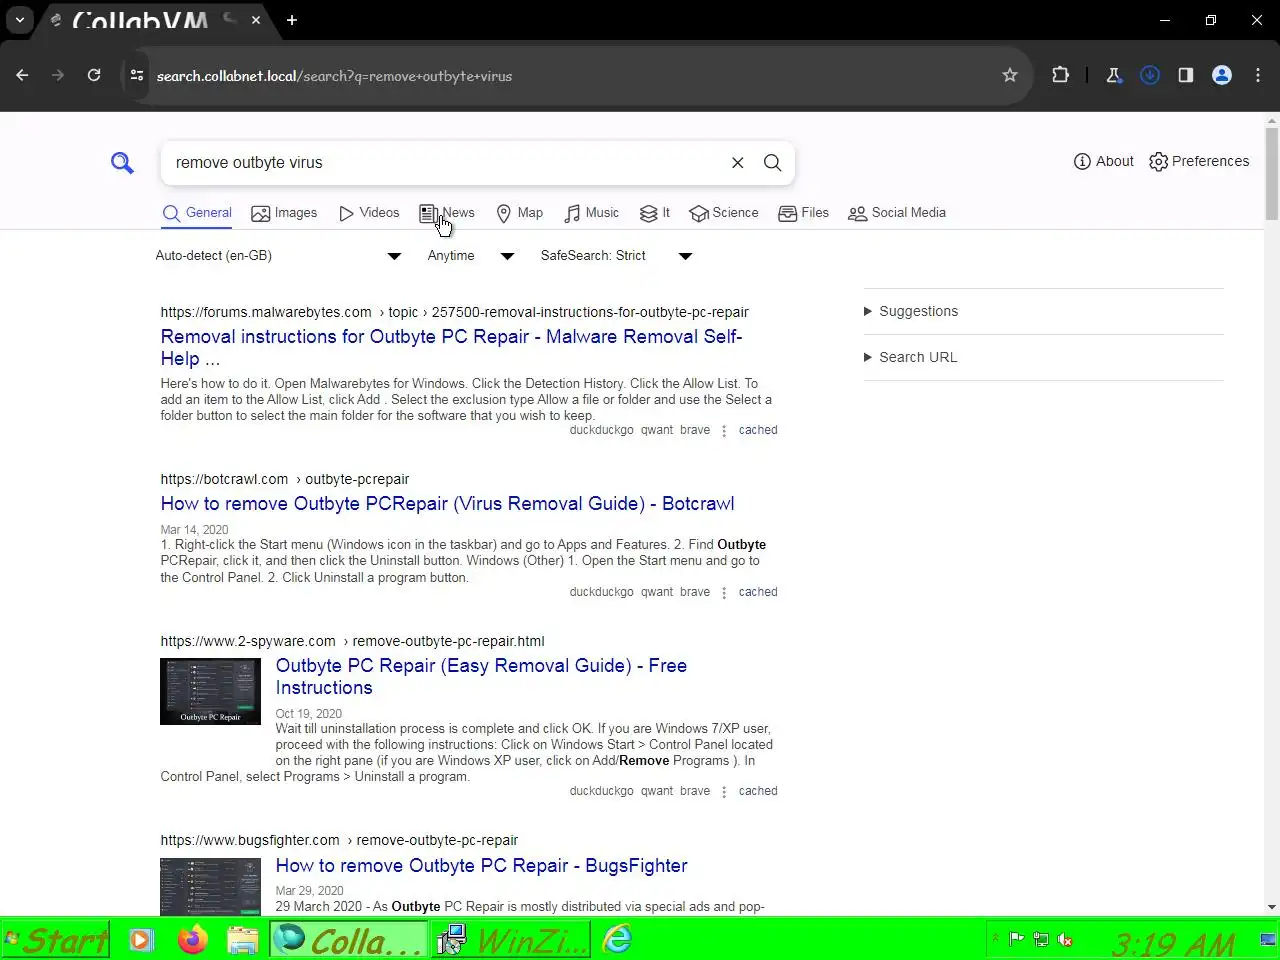
Task: Launch Internet Explorer from taskbar
Action: [618, 940]
